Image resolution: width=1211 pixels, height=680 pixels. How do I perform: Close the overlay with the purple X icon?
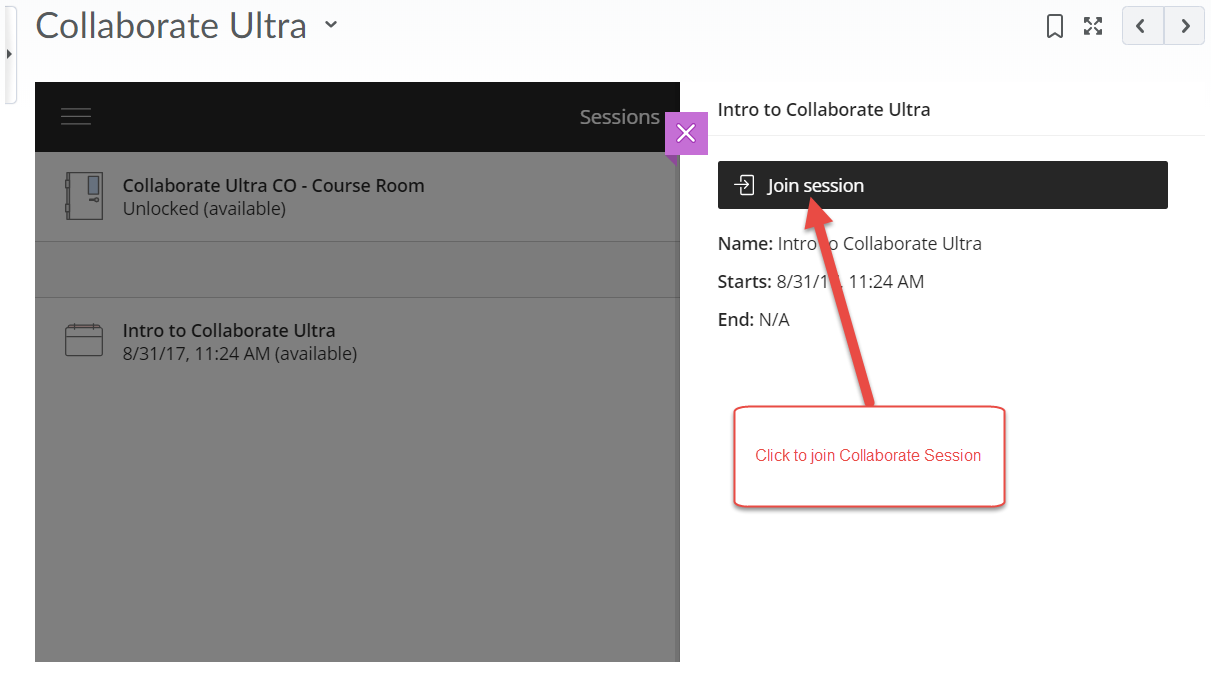pos(686,132)
